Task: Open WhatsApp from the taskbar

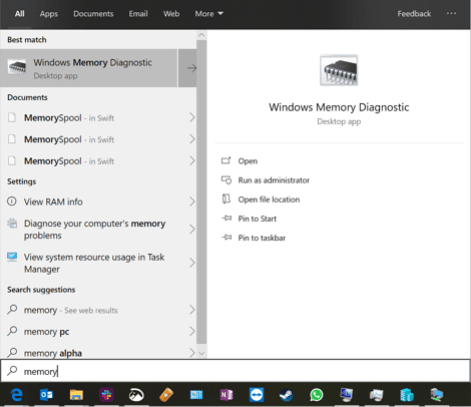Action: click(x=316, y=395)
